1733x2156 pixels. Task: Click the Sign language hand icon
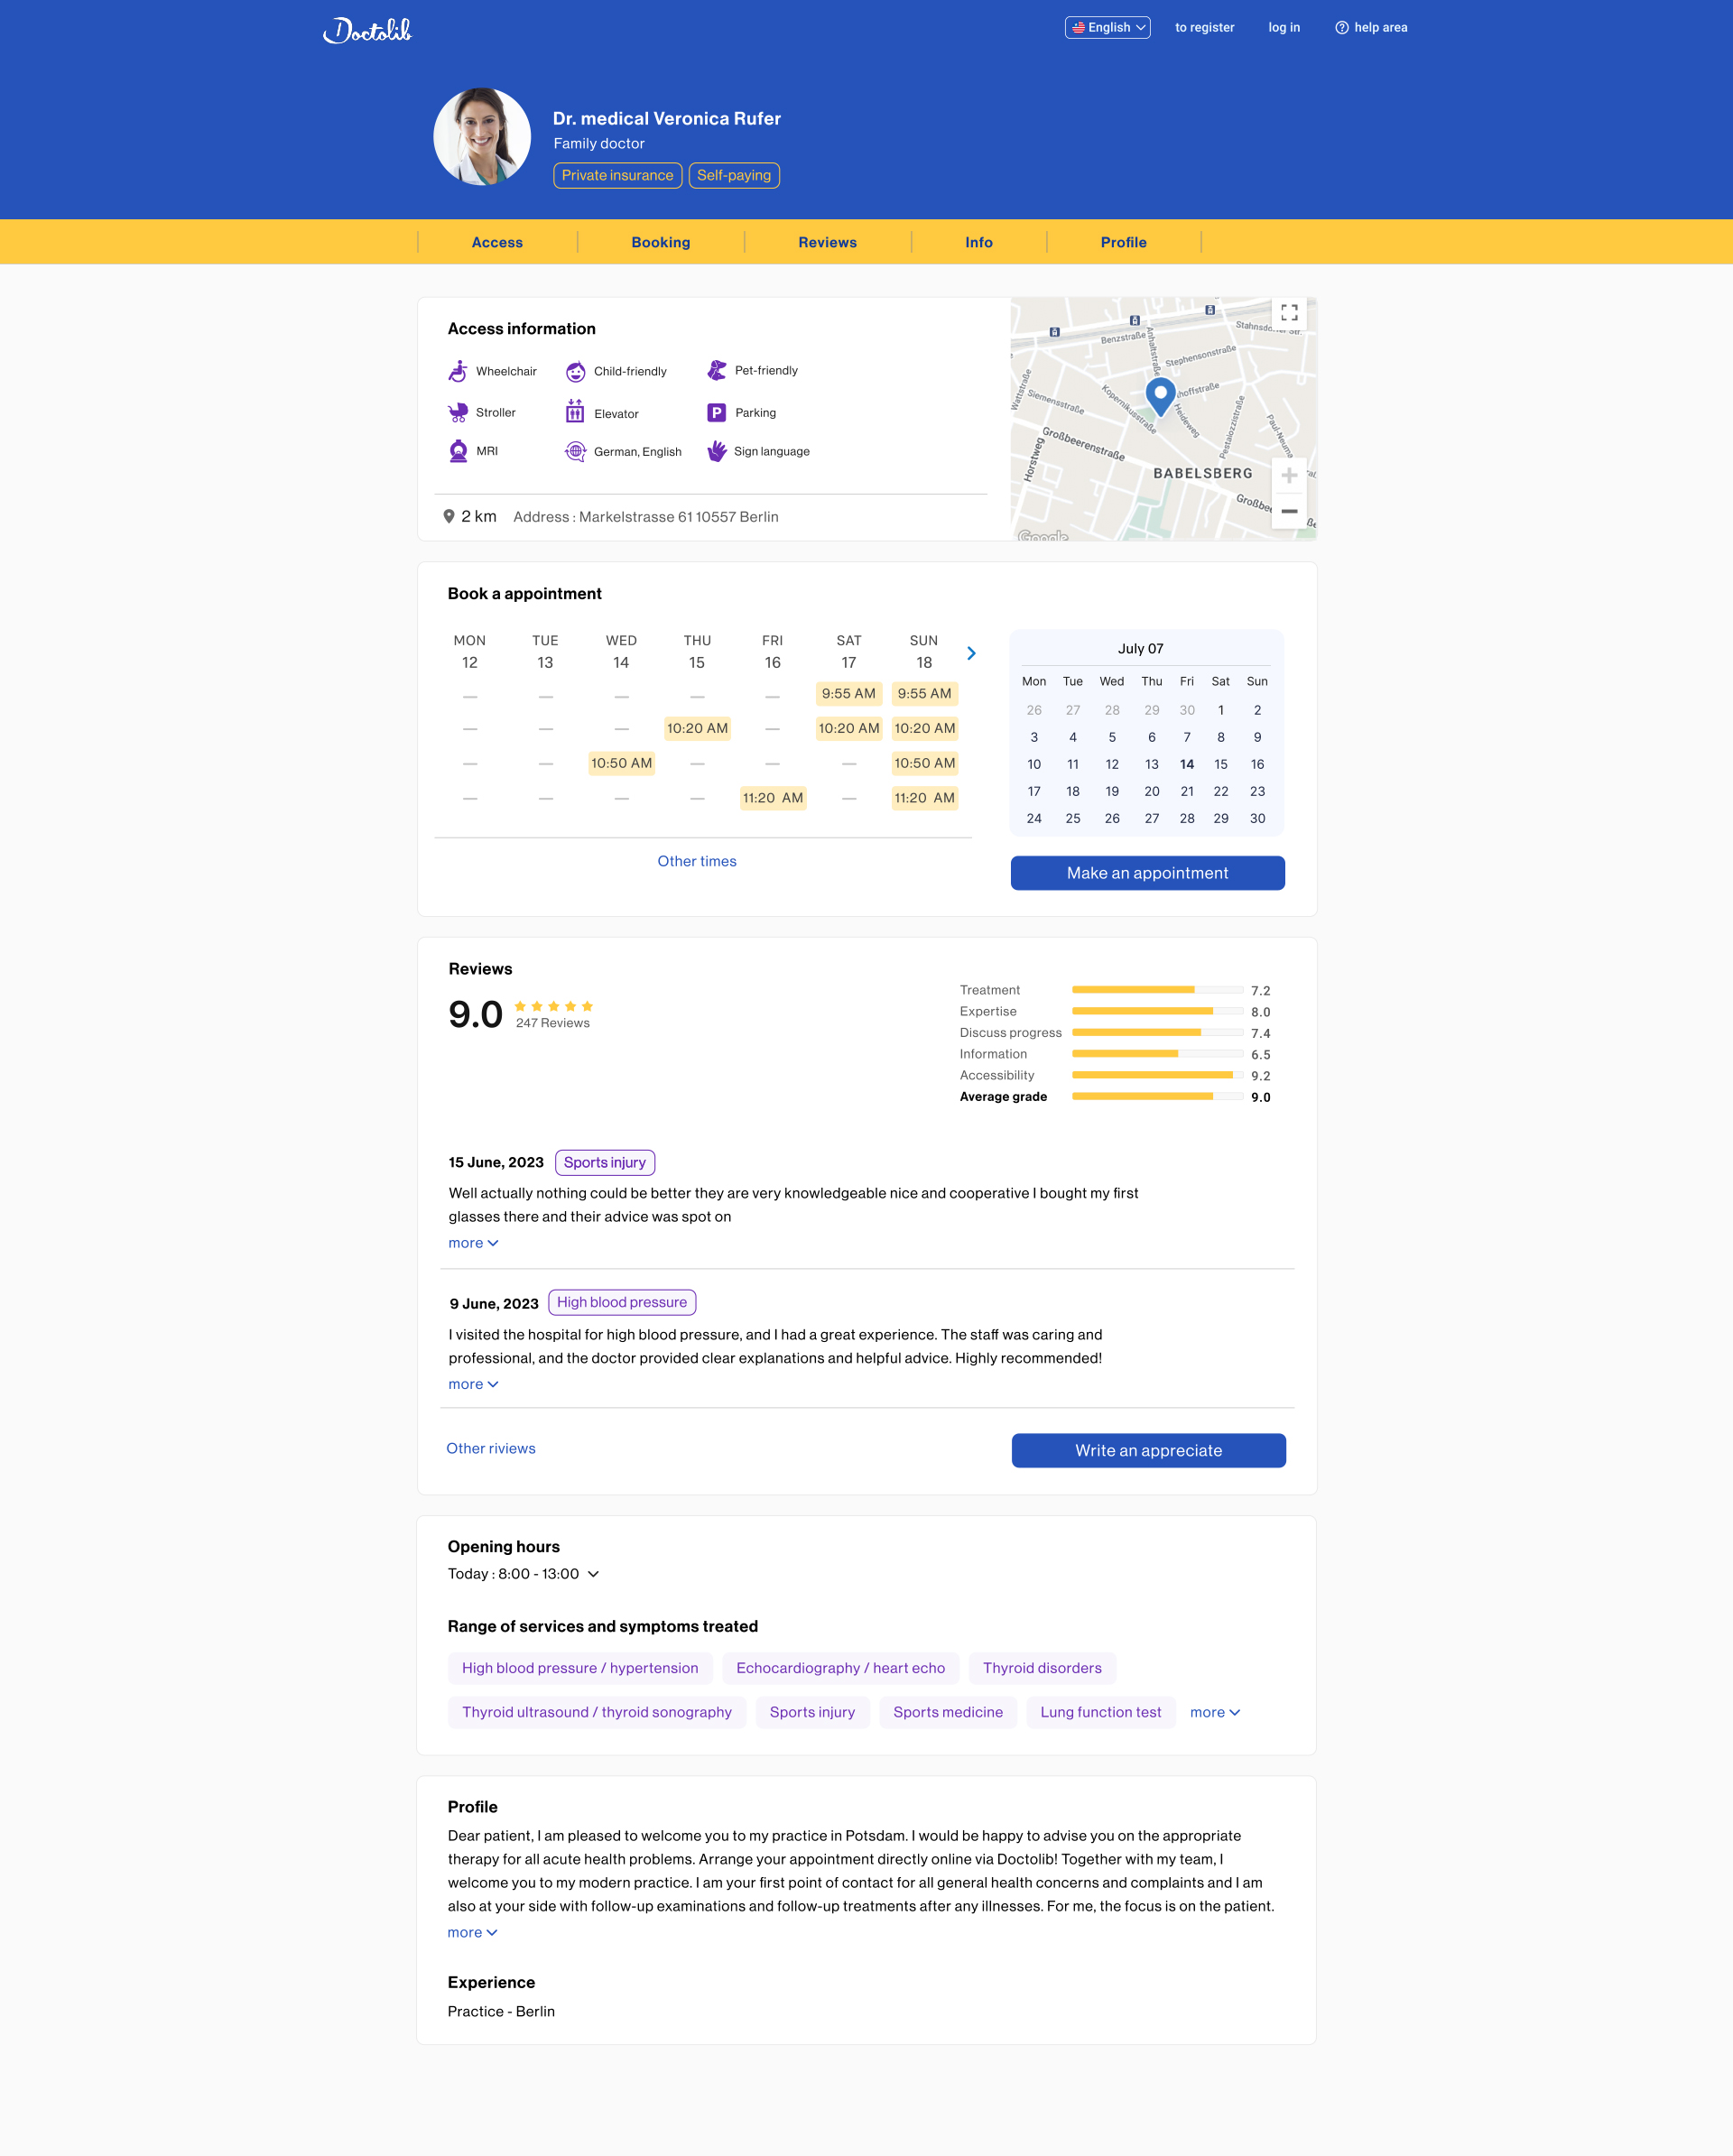tap(717, 451)
